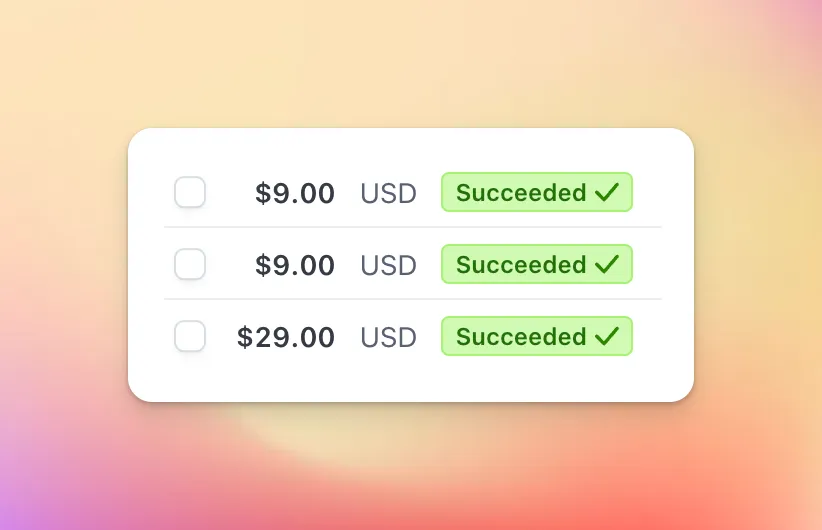
Task: Select the USD label in the second row
Action: 388,265
